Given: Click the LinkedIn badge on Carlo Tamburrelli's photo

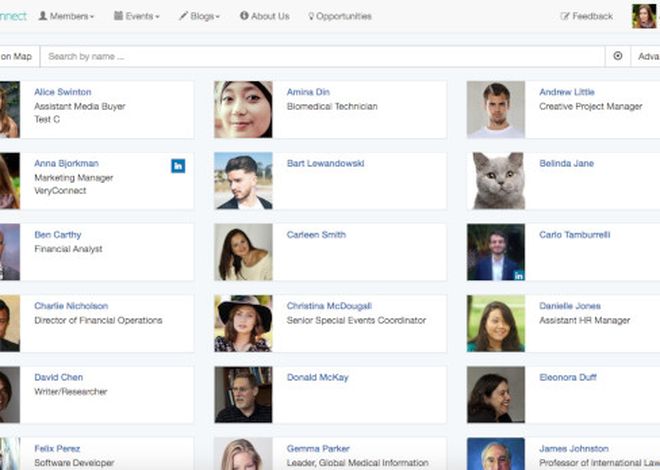Looking at the screenshot, I should point(519,276).
